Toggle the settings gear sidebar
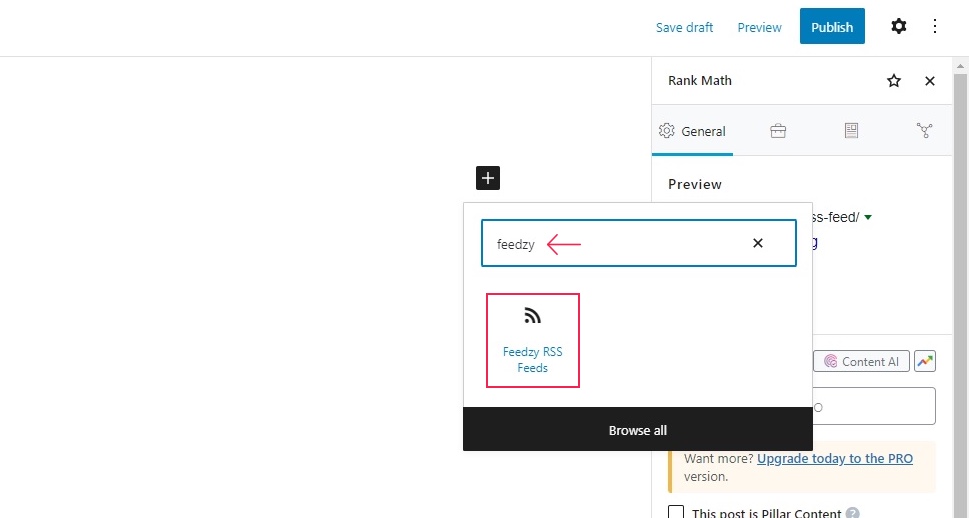 tap(899, 26)
